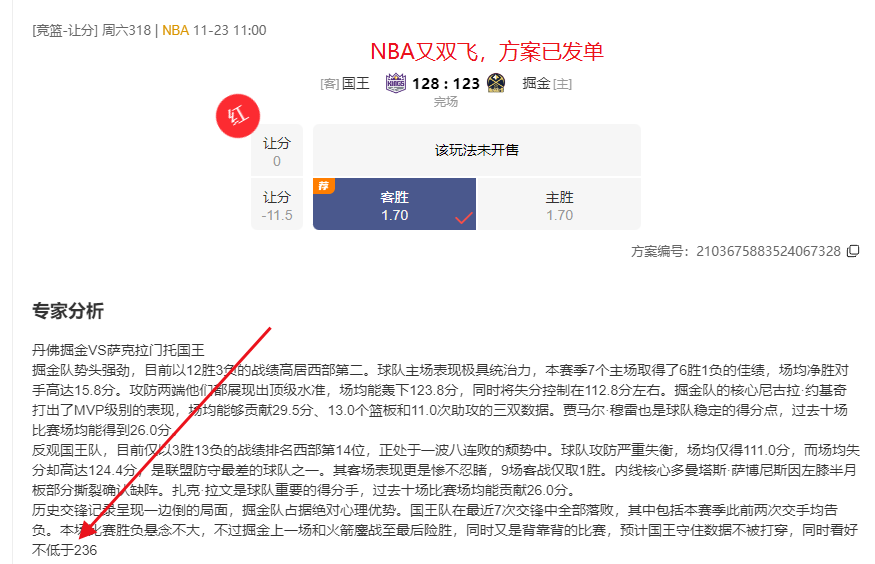The image size is (875, 564).
Task: Select the 主胜 1.70 betting option
Action: (559, 205)
